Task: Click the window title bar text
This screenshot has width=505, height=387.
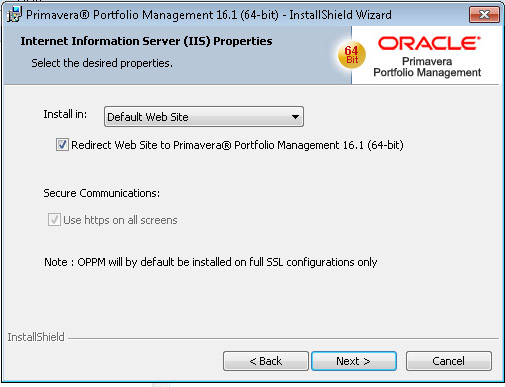Action: coord(209,15)
